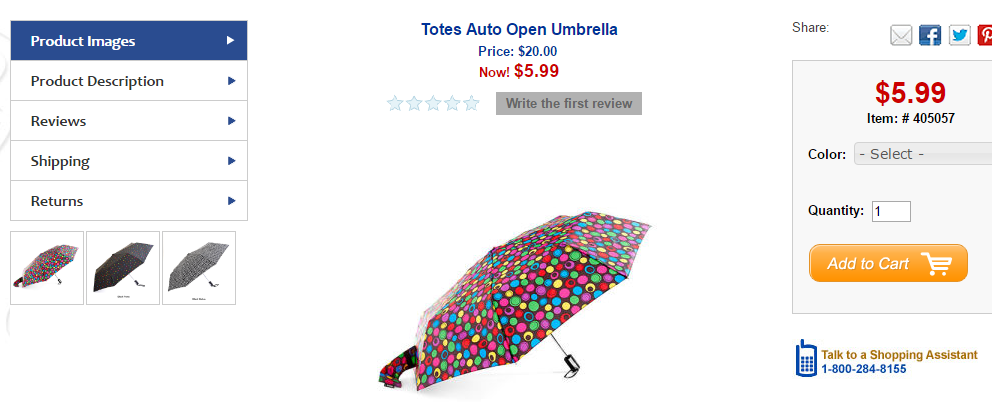Share on Facebook icon
This screenshot has height=414, width=992.
click(930, 35)
